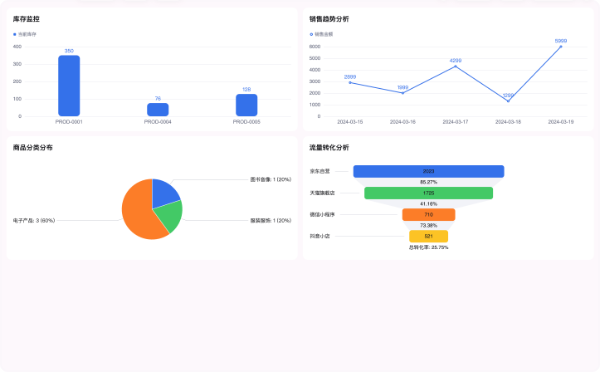Click the 85.27% conversion rate label
600x372 pixels.
tap(429, 182)
